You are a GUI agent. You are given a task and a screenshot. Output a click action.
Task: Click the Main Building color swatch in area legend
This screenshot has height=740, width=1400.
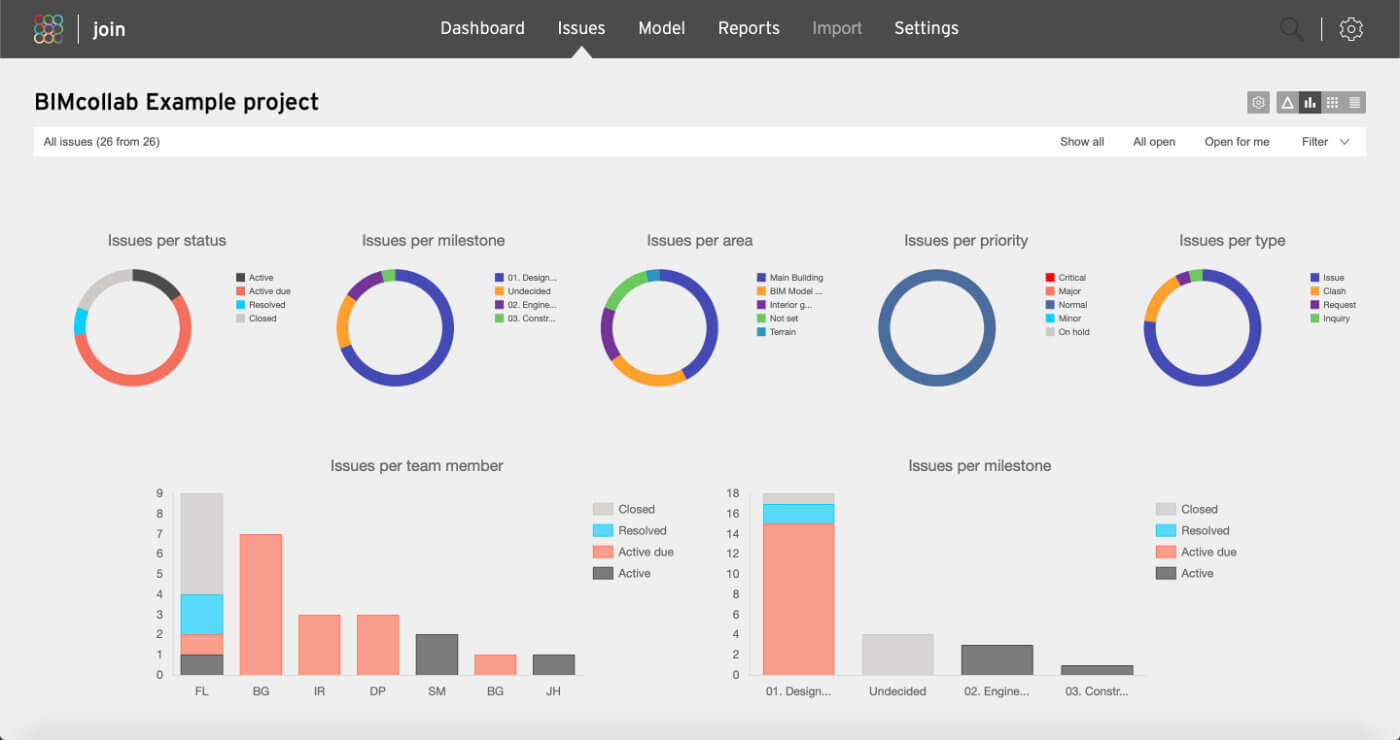point(762,278)
